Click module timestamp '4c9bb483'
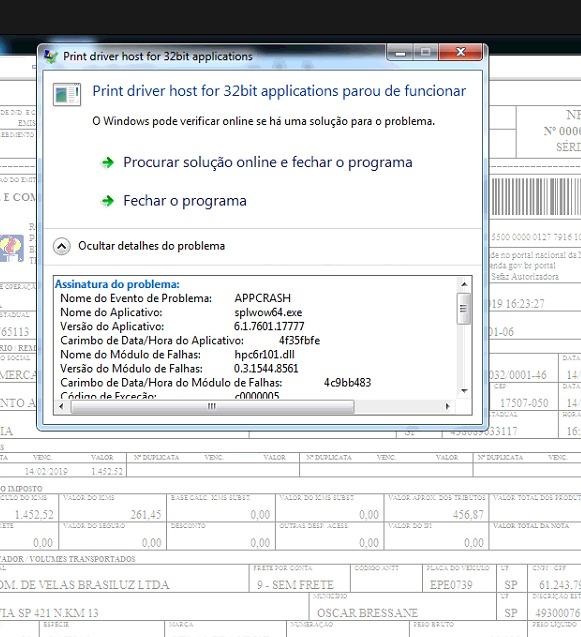This screenshot has width=581, height=637. (347, 383)
